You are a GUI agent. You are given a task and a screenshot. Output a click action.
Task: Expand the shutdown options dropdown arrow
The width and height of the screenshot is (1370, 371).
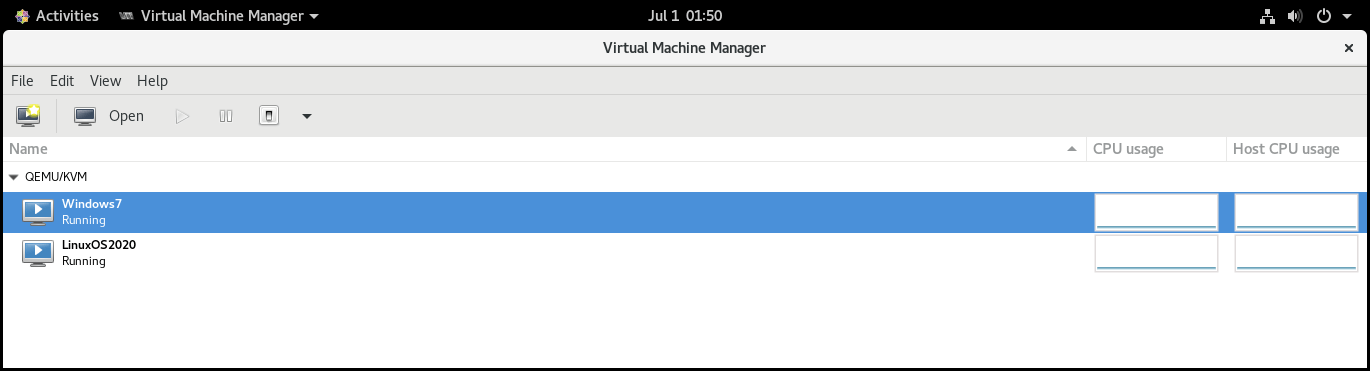307,116
